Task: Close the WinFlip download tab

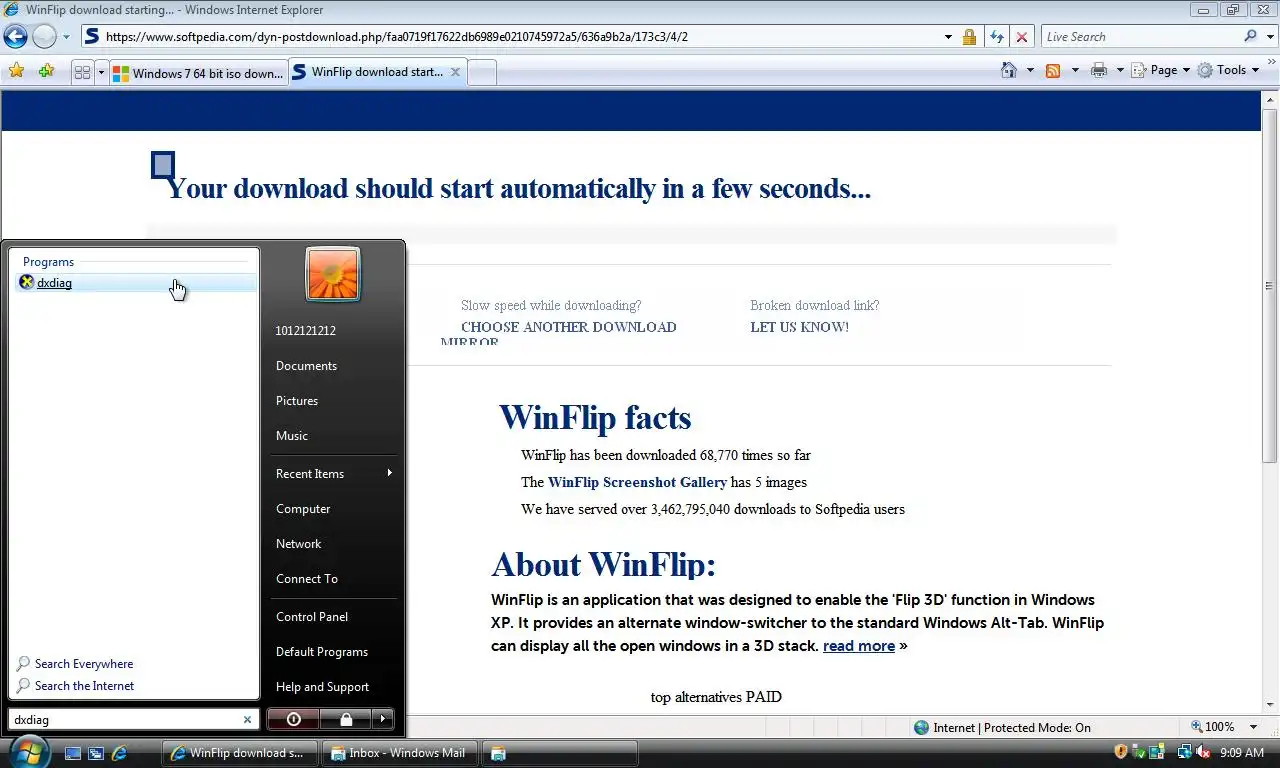Action: point(455,72)
